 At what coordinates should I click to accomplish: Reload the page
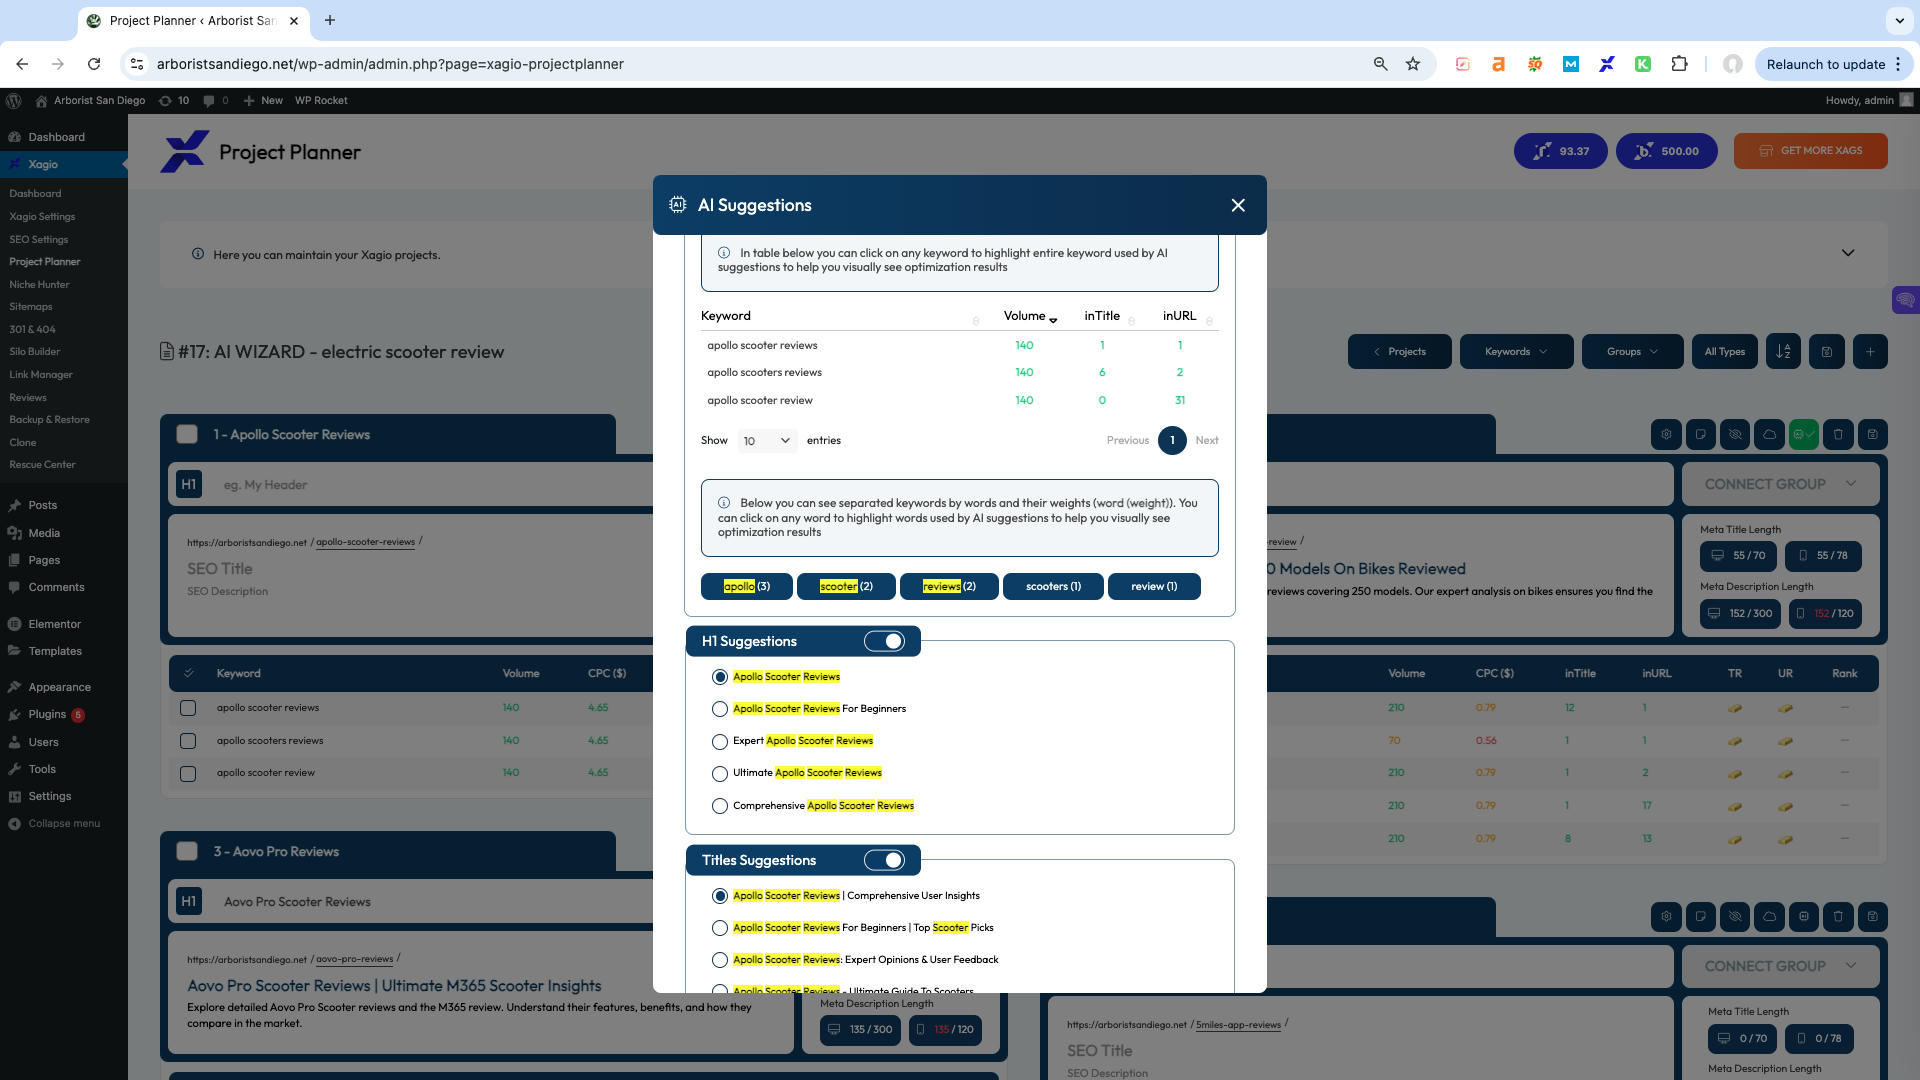tap(94, 64)
